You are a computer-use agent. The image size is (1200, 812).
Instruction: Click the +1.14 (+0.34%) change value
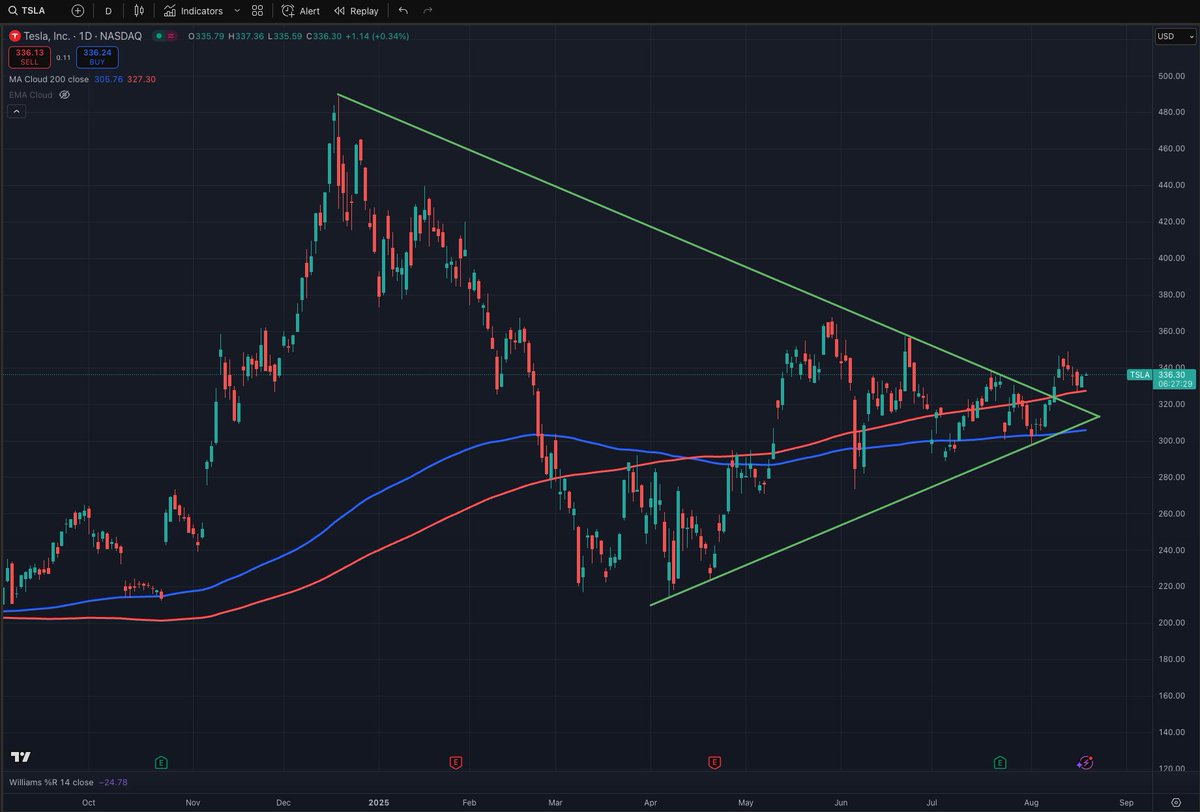click(x=379, y=36)
